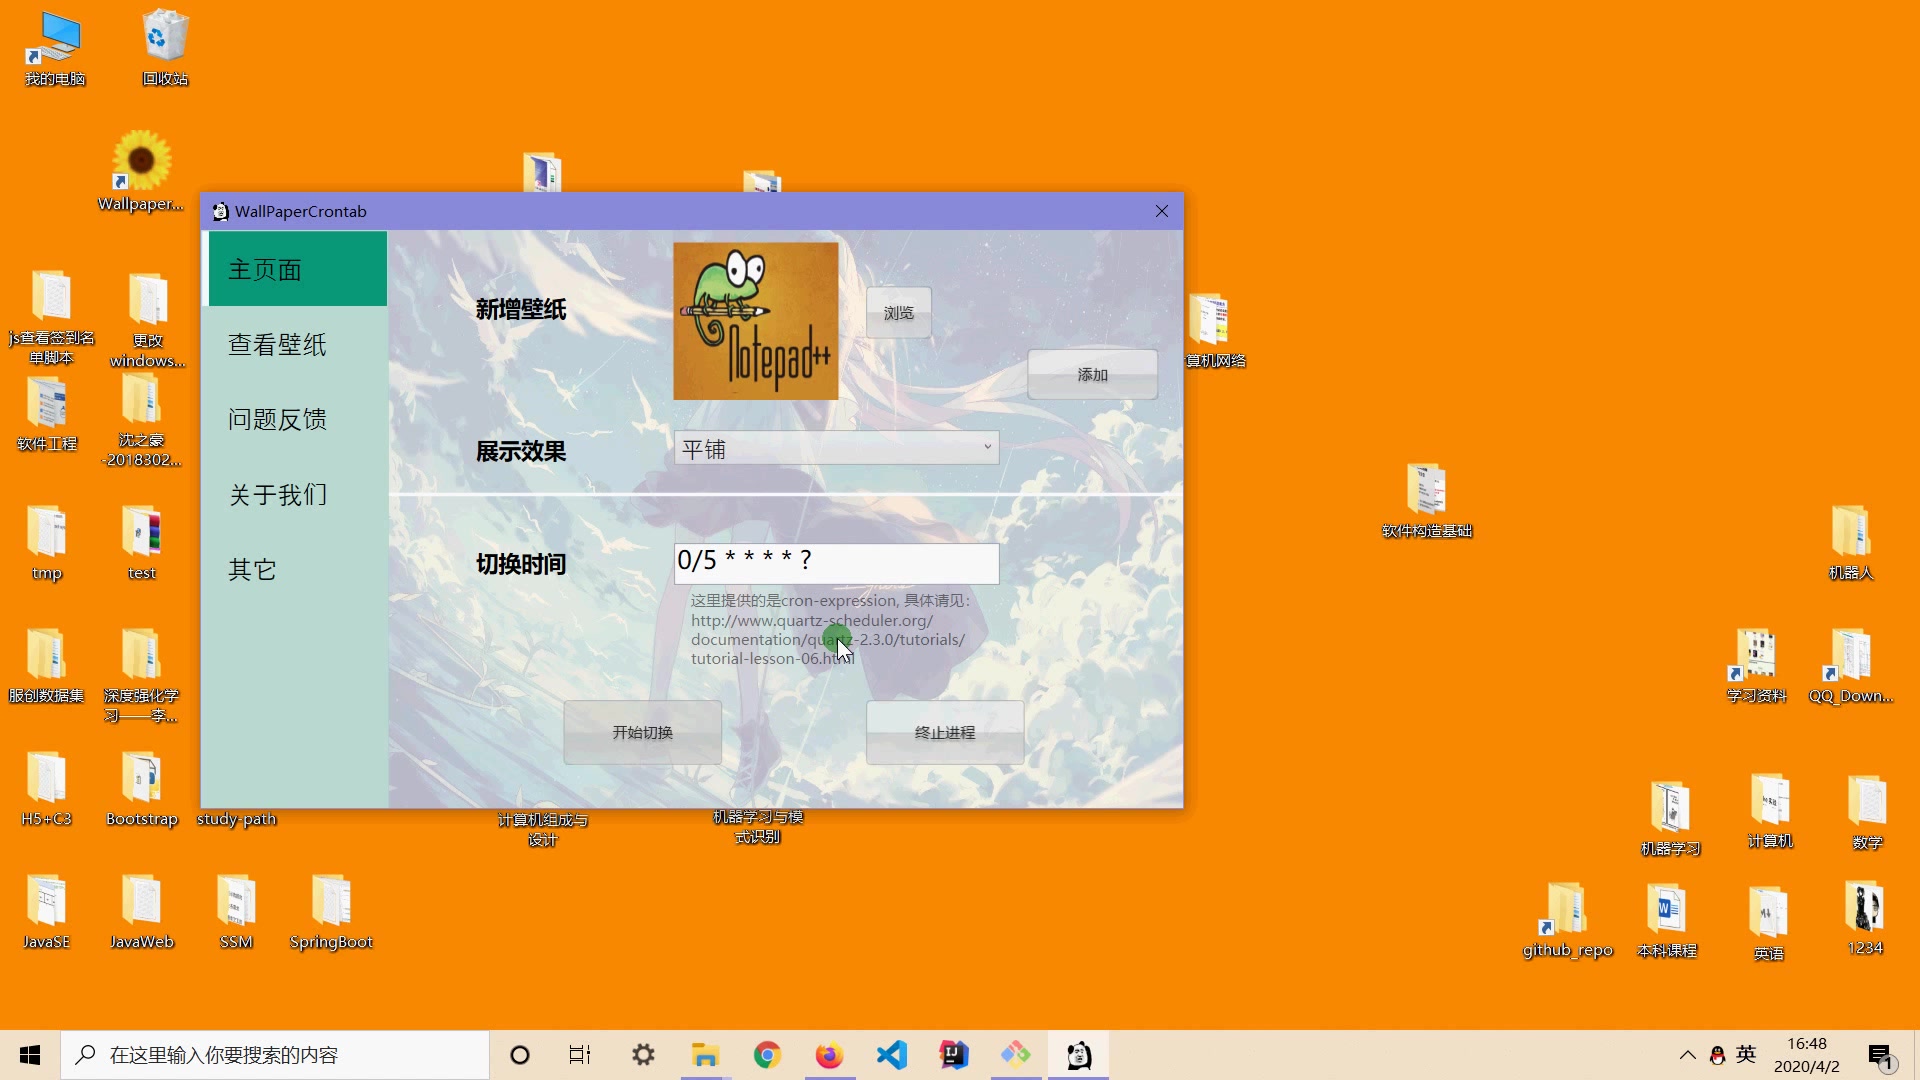Click the 浏览 browse button
Viewport: 1920px width, 1080px height.
click(x=898, y=313)
